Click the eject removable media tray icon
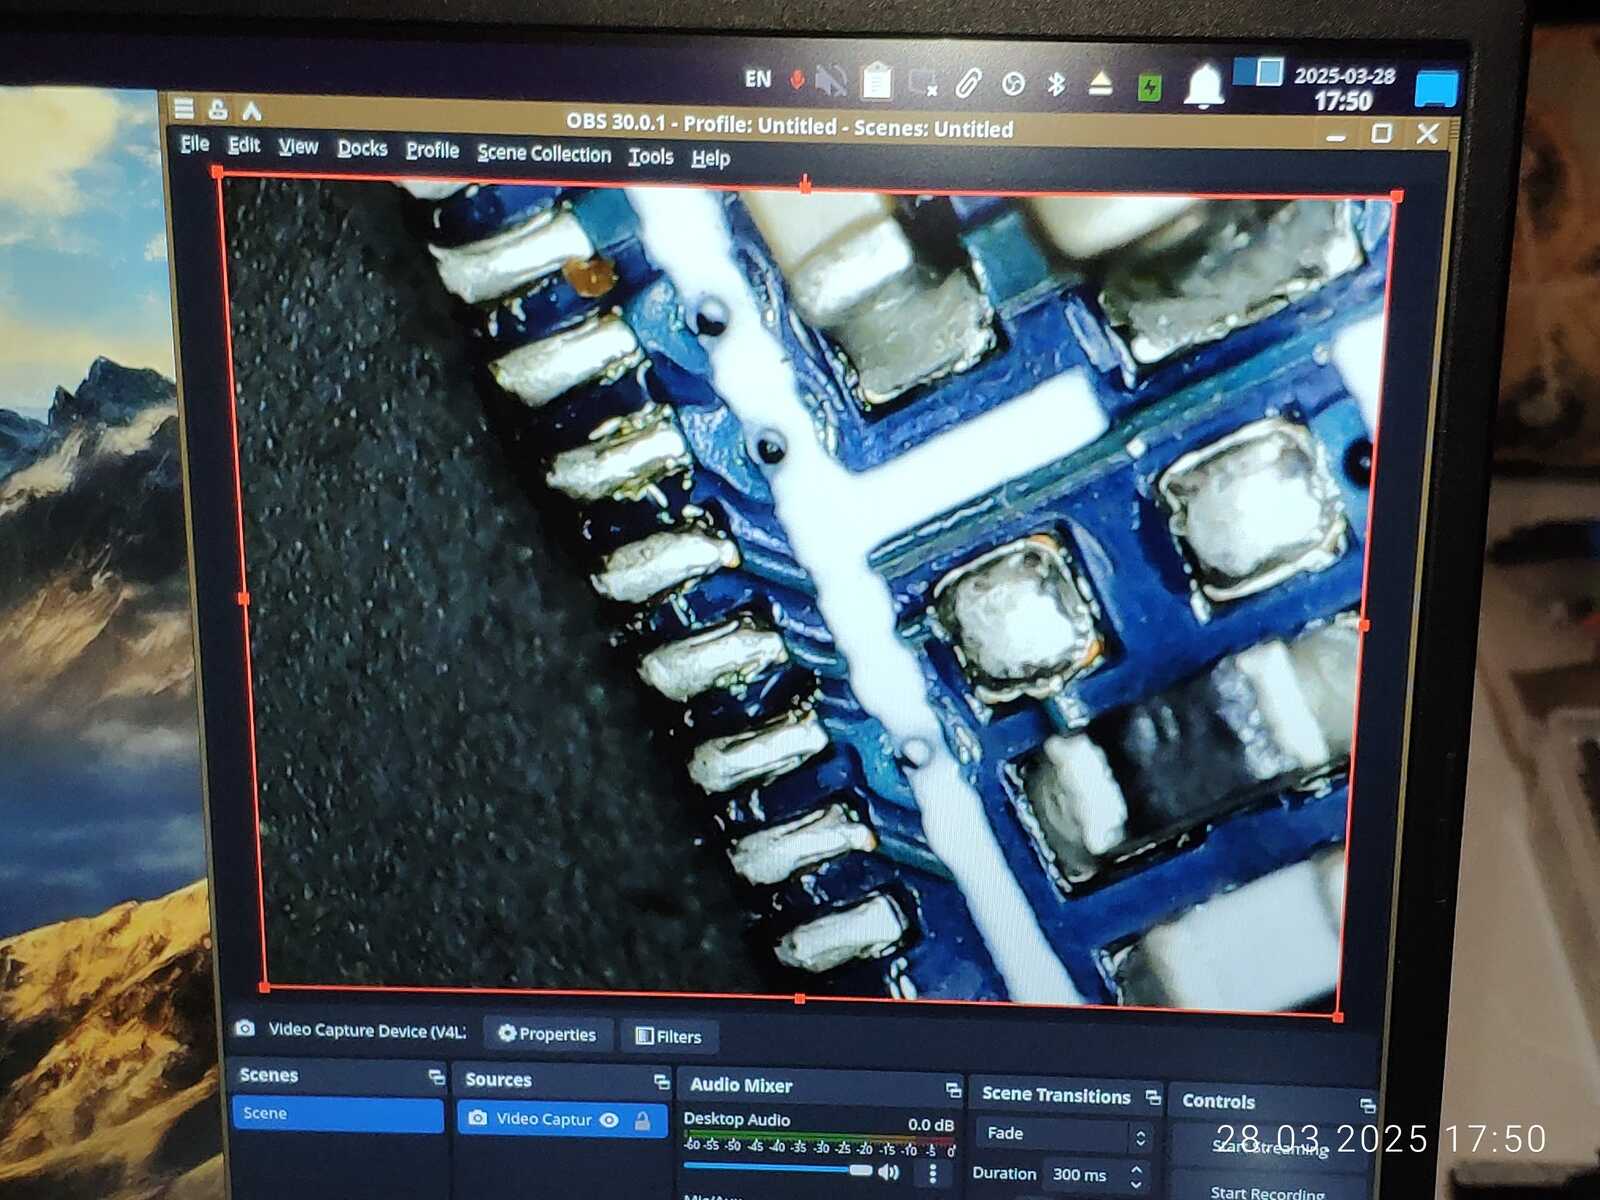 pyautogui.click(x=1100, y=83)
